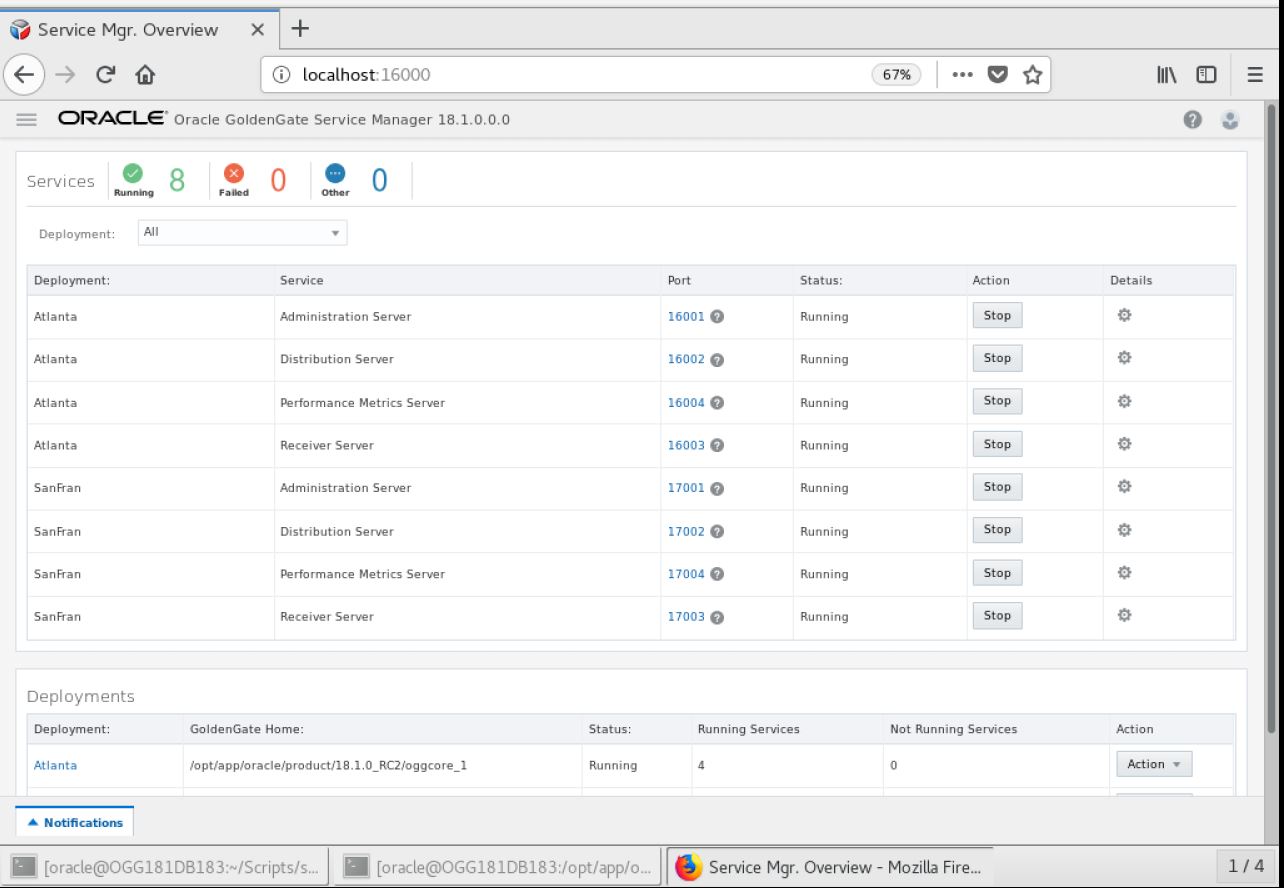
Task: Open port 17001 link
Action: (686, 489)
